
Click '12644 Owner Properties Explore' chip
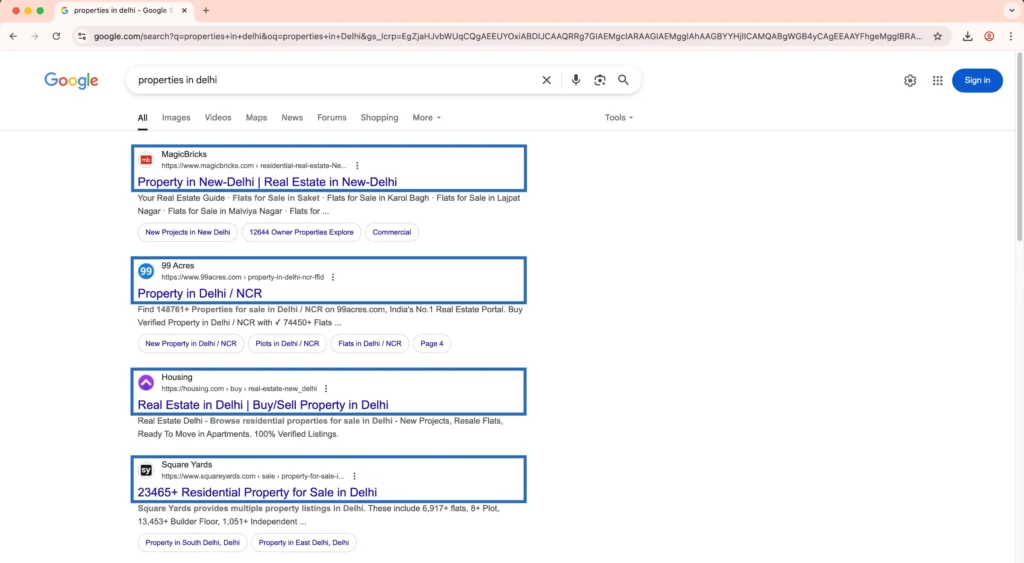coord(301,233)
